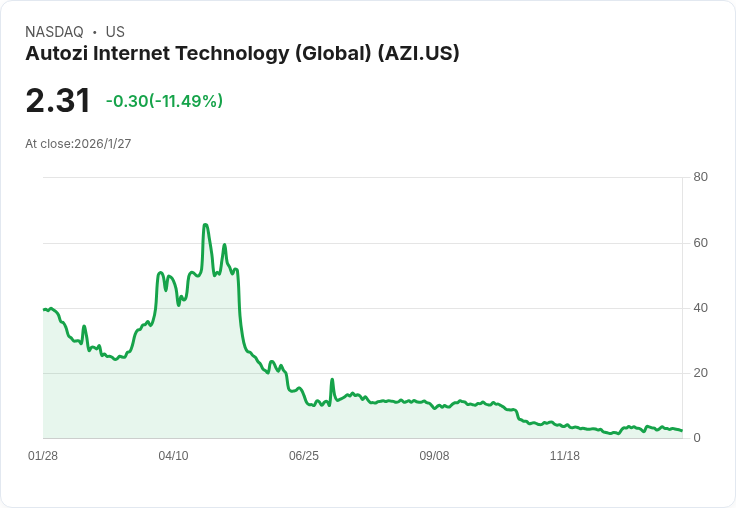Click the At close 2026/1/27 date text
Viewport: 736px width, 508px height.
click(78, 144)
